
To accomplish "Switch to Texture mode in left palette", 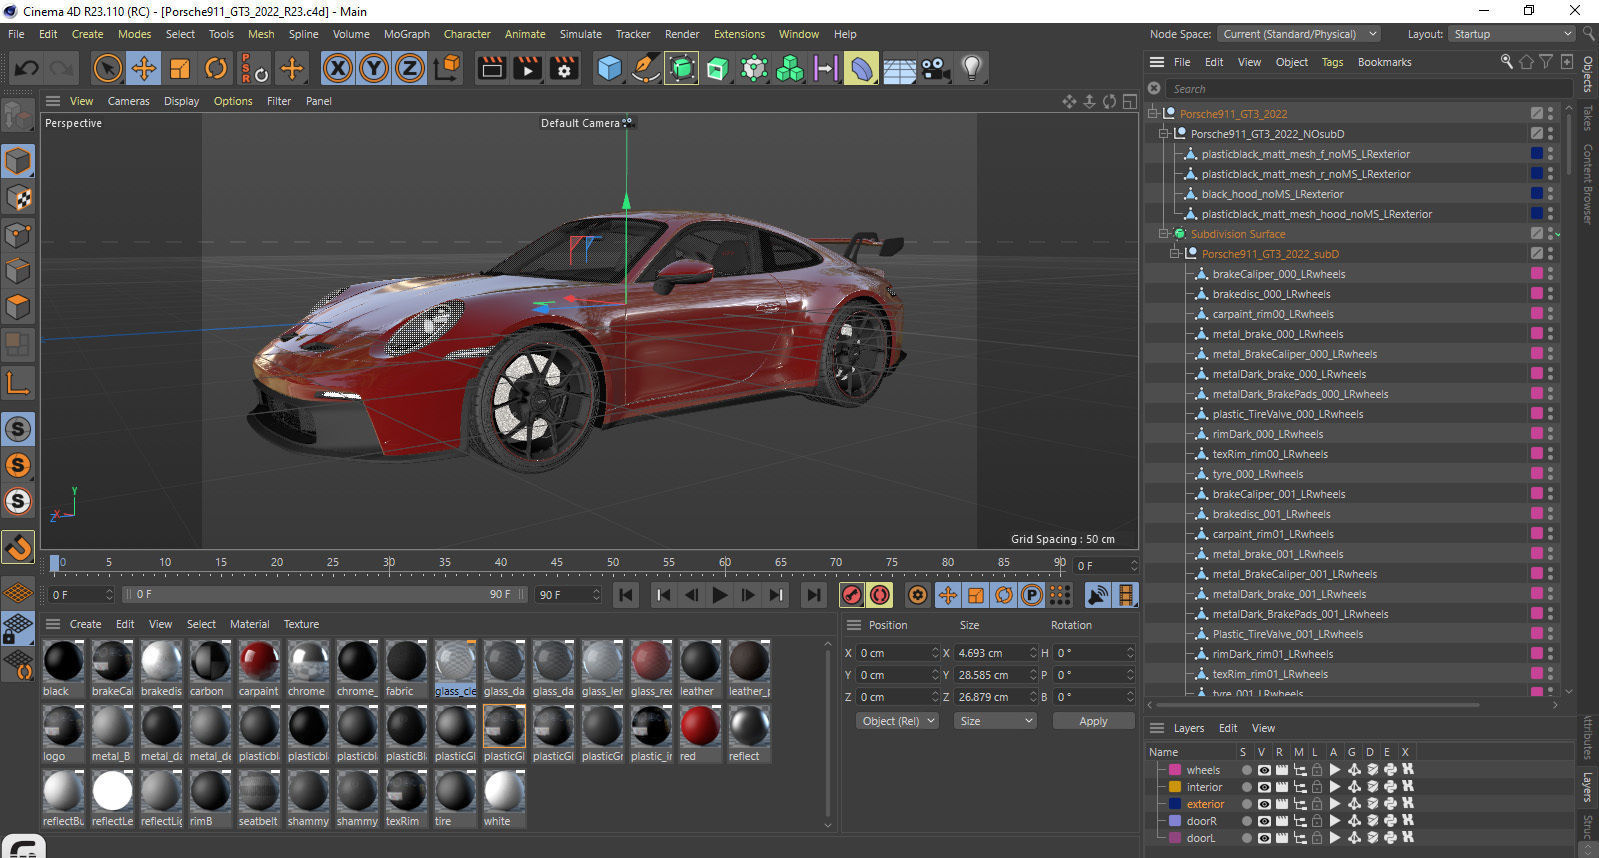I will click(18, 198).
